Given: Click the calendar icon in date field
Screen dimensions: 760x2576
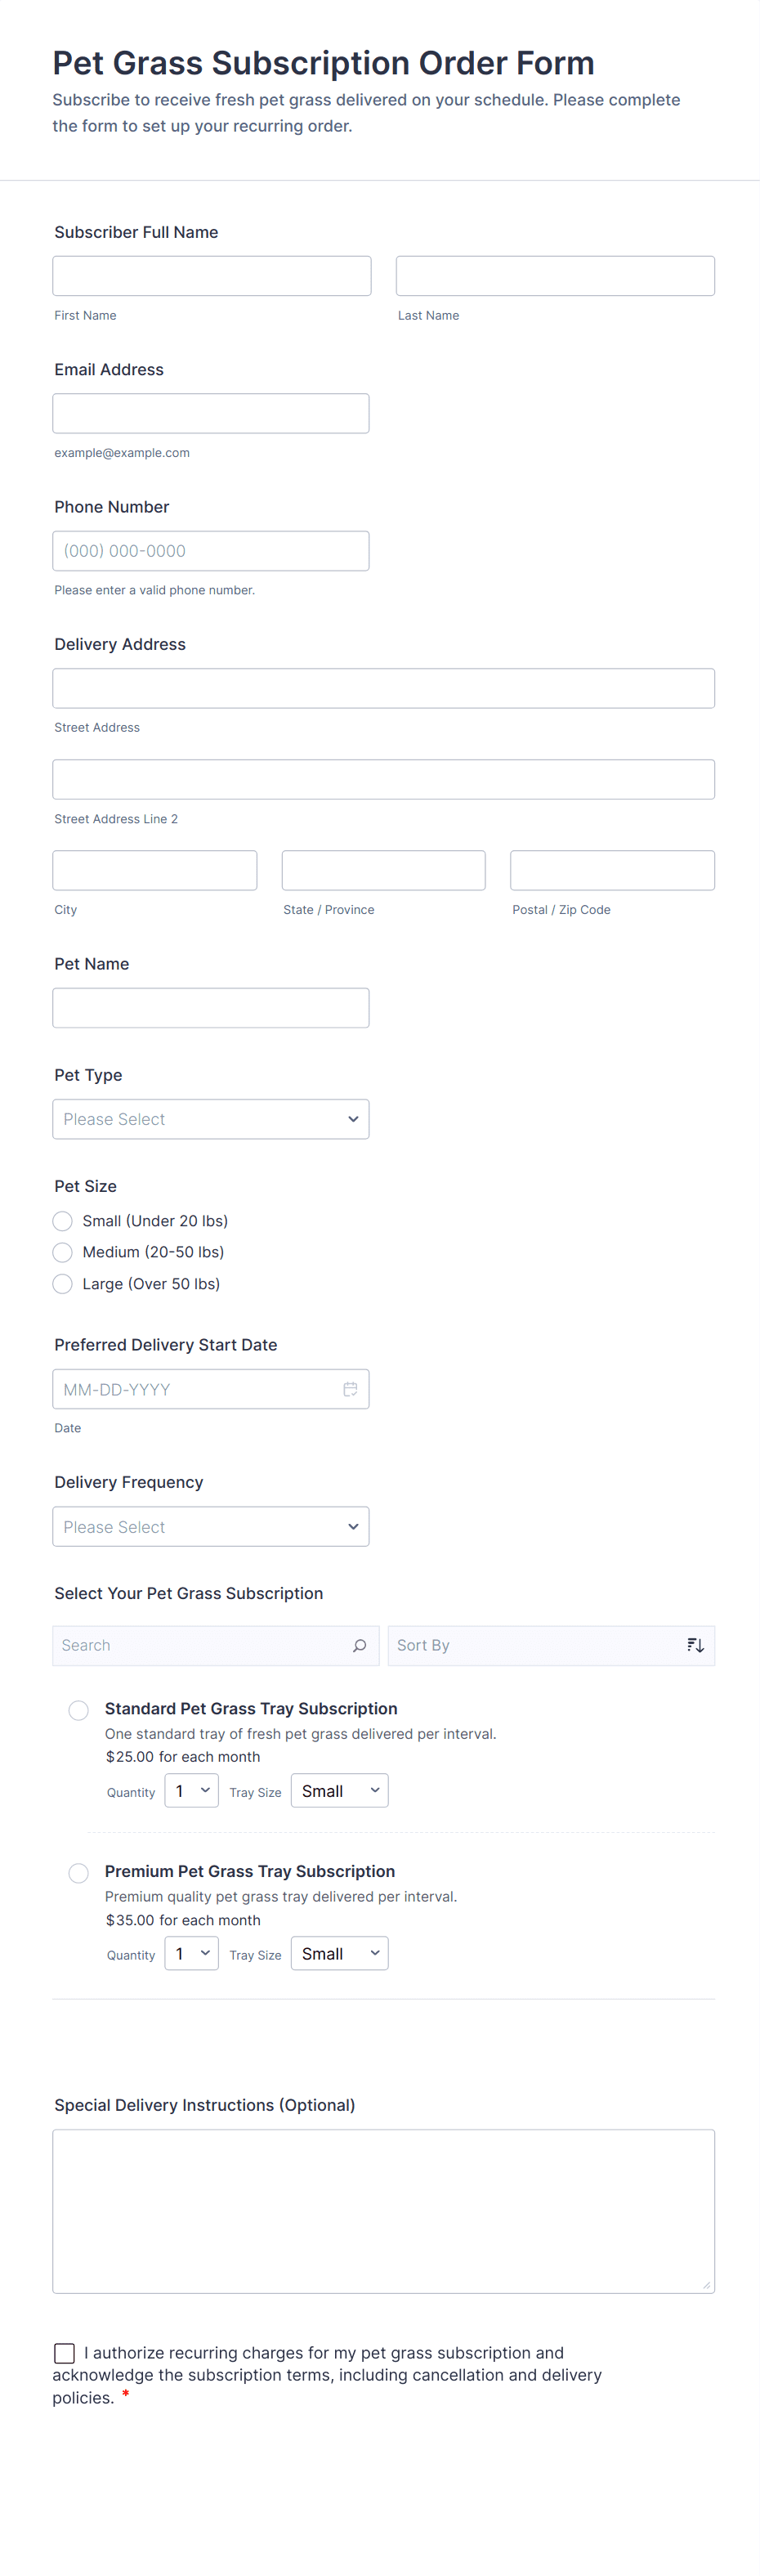Looking at the screenshot, I should click(350, 1389).
